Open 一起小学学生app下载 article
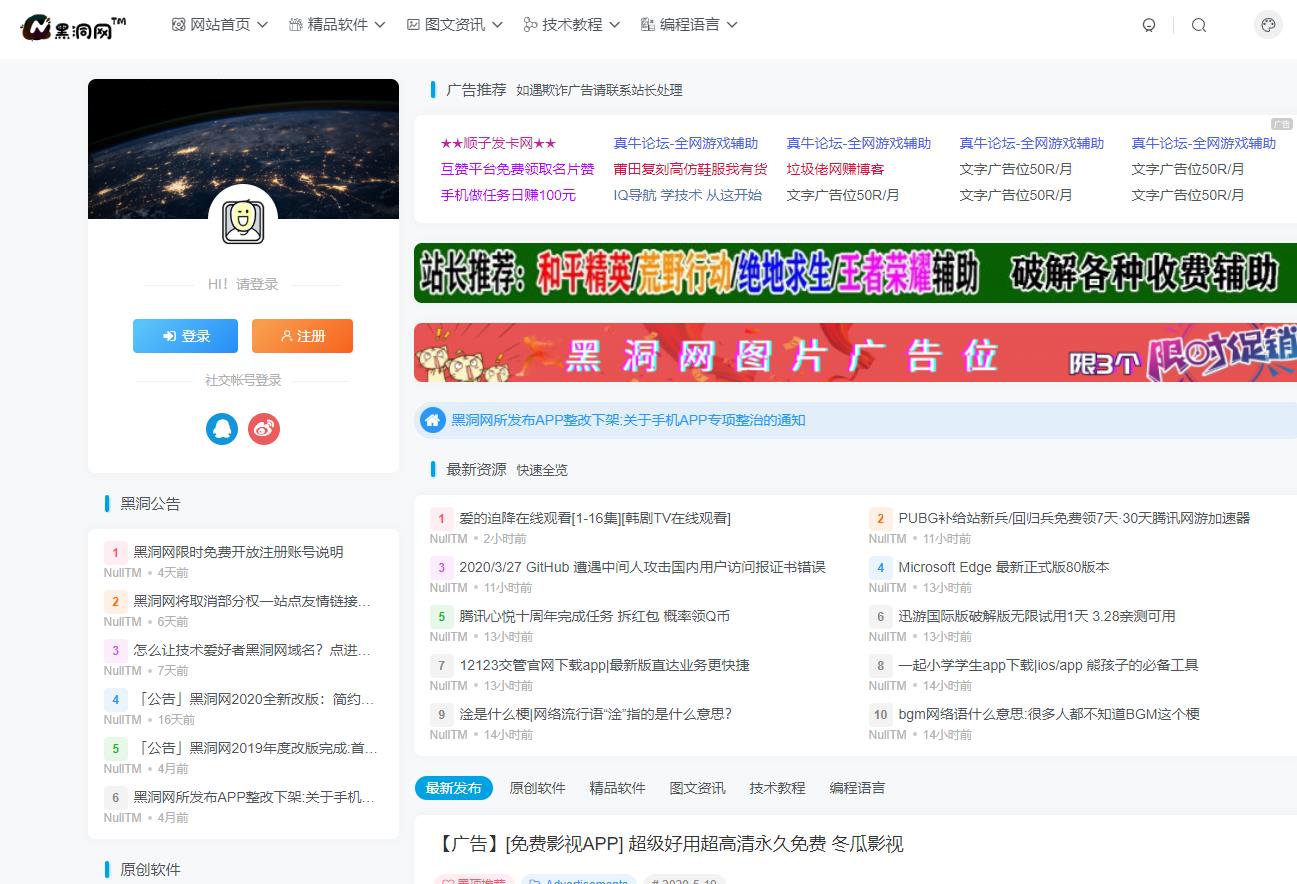 pyautogui.click(x=1048, y=665)
